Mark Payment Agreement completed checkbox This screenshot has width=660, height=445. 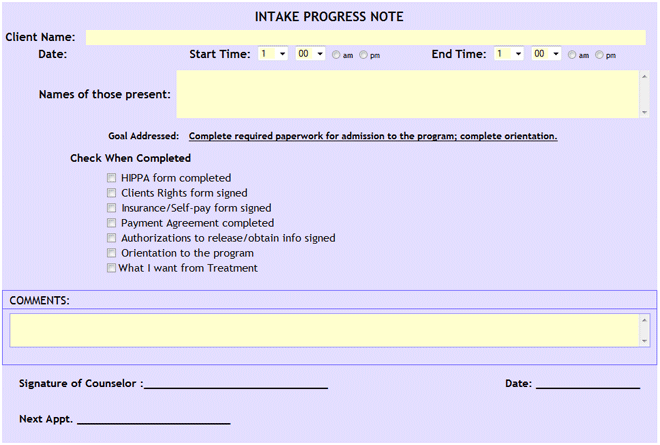(x=111, y=223)
